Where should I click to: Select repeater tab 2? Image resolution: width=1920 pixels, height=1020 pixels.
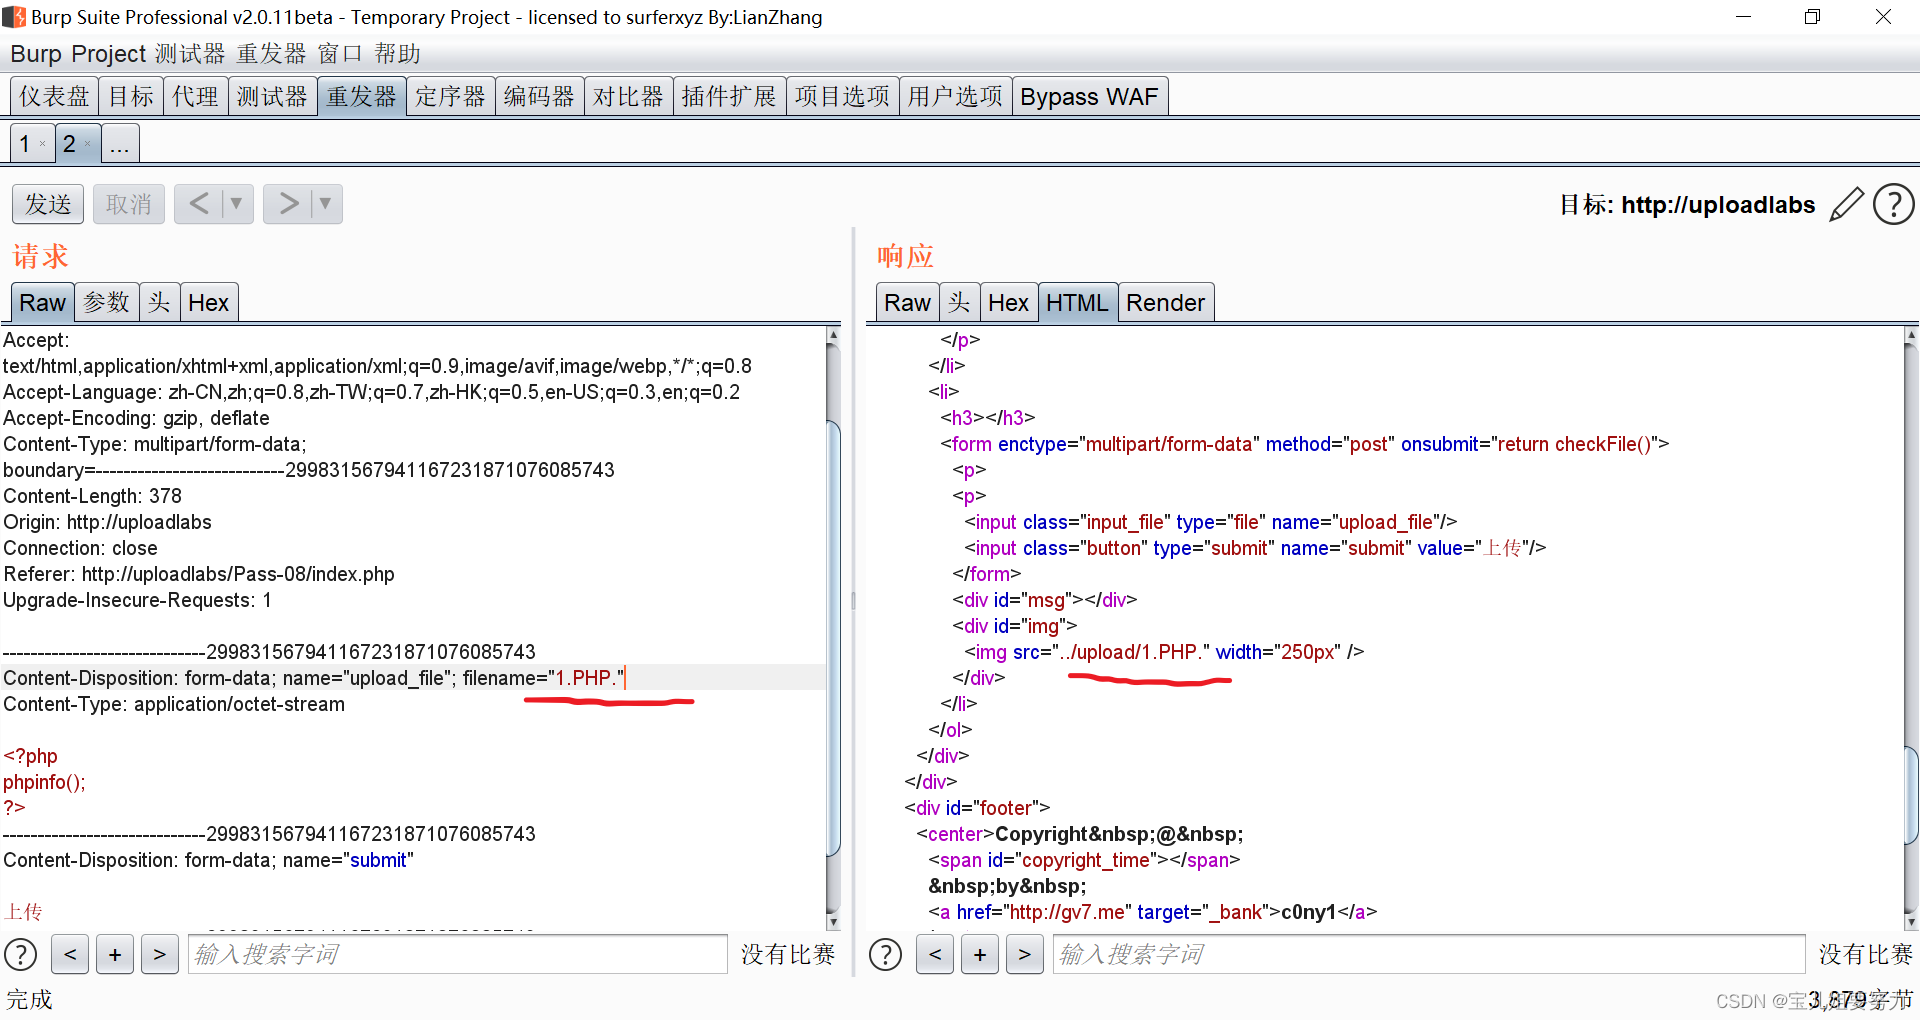[x=70, y=144]
